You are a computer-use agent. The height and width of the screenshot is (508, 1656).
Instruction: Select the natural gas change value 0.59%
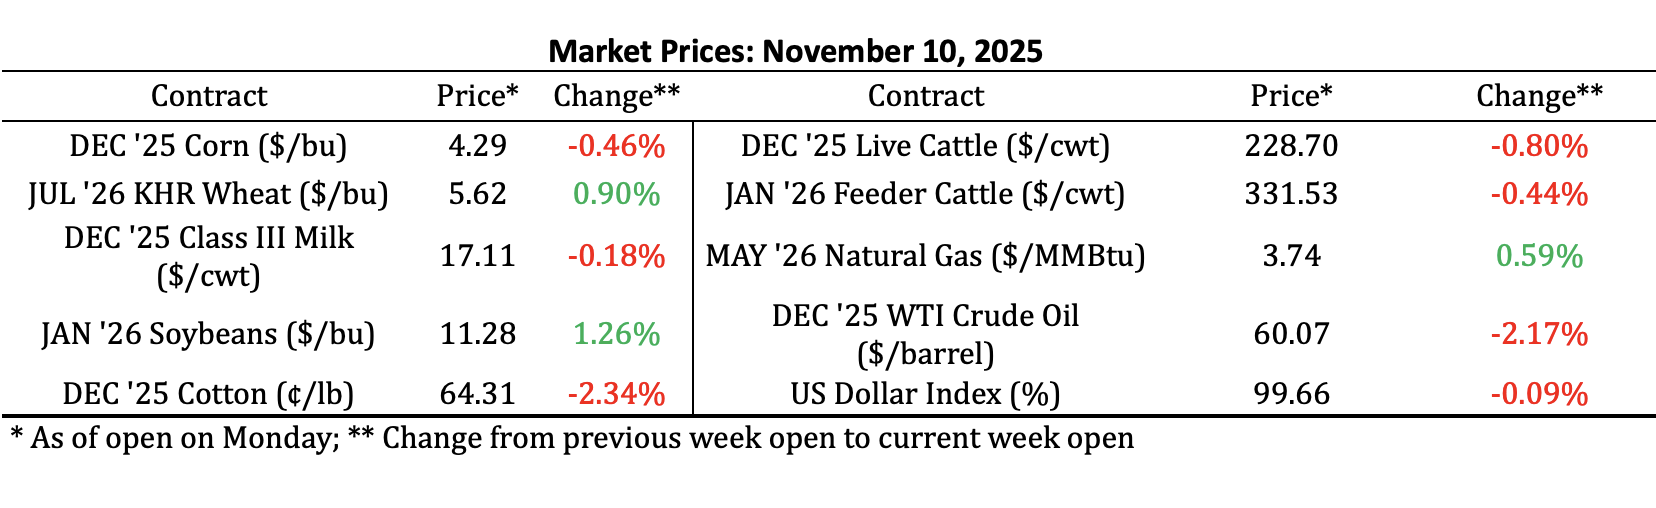[x=1539, y=256]
